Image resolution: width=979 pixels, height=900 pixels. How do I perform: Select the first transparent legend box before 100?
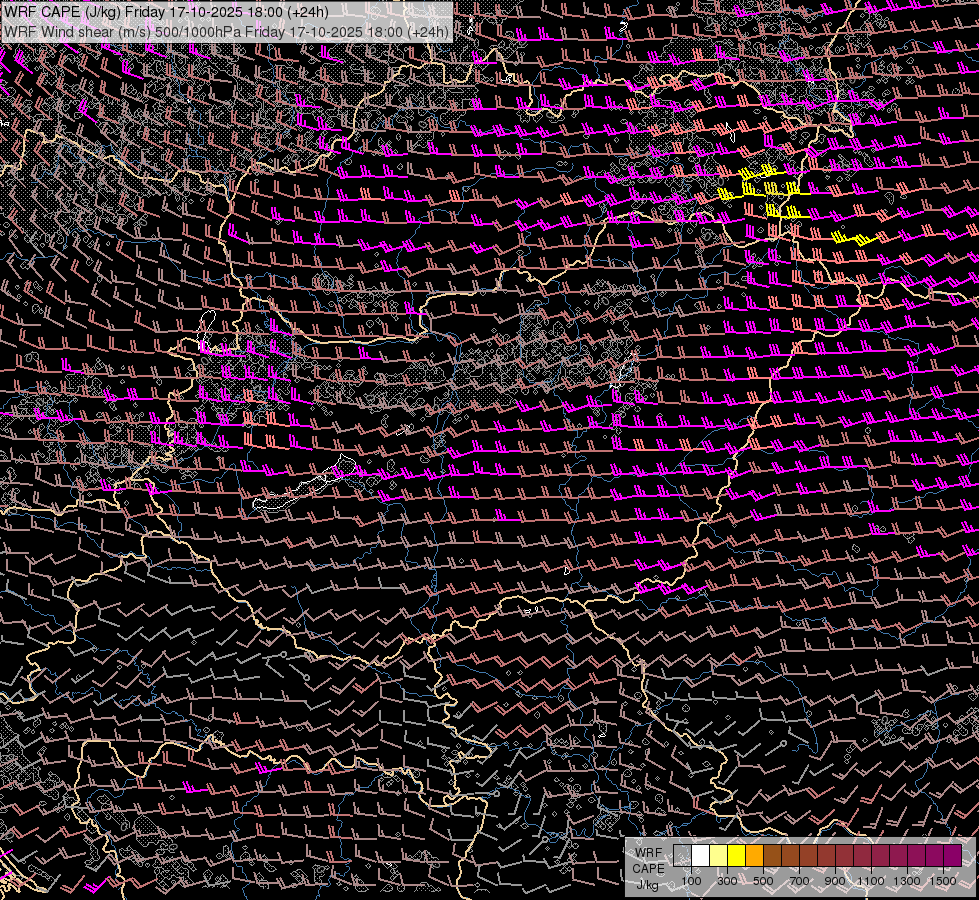683,856
